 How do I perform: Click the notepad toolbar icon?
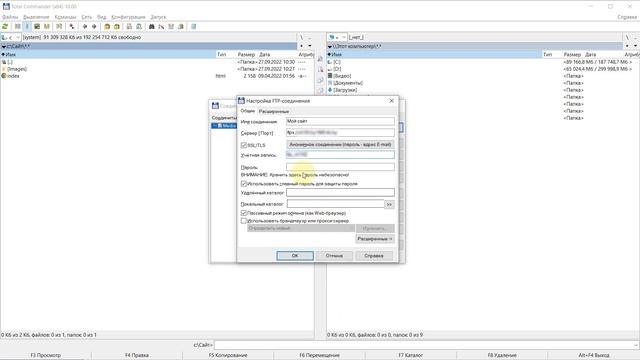click(193, 27)
